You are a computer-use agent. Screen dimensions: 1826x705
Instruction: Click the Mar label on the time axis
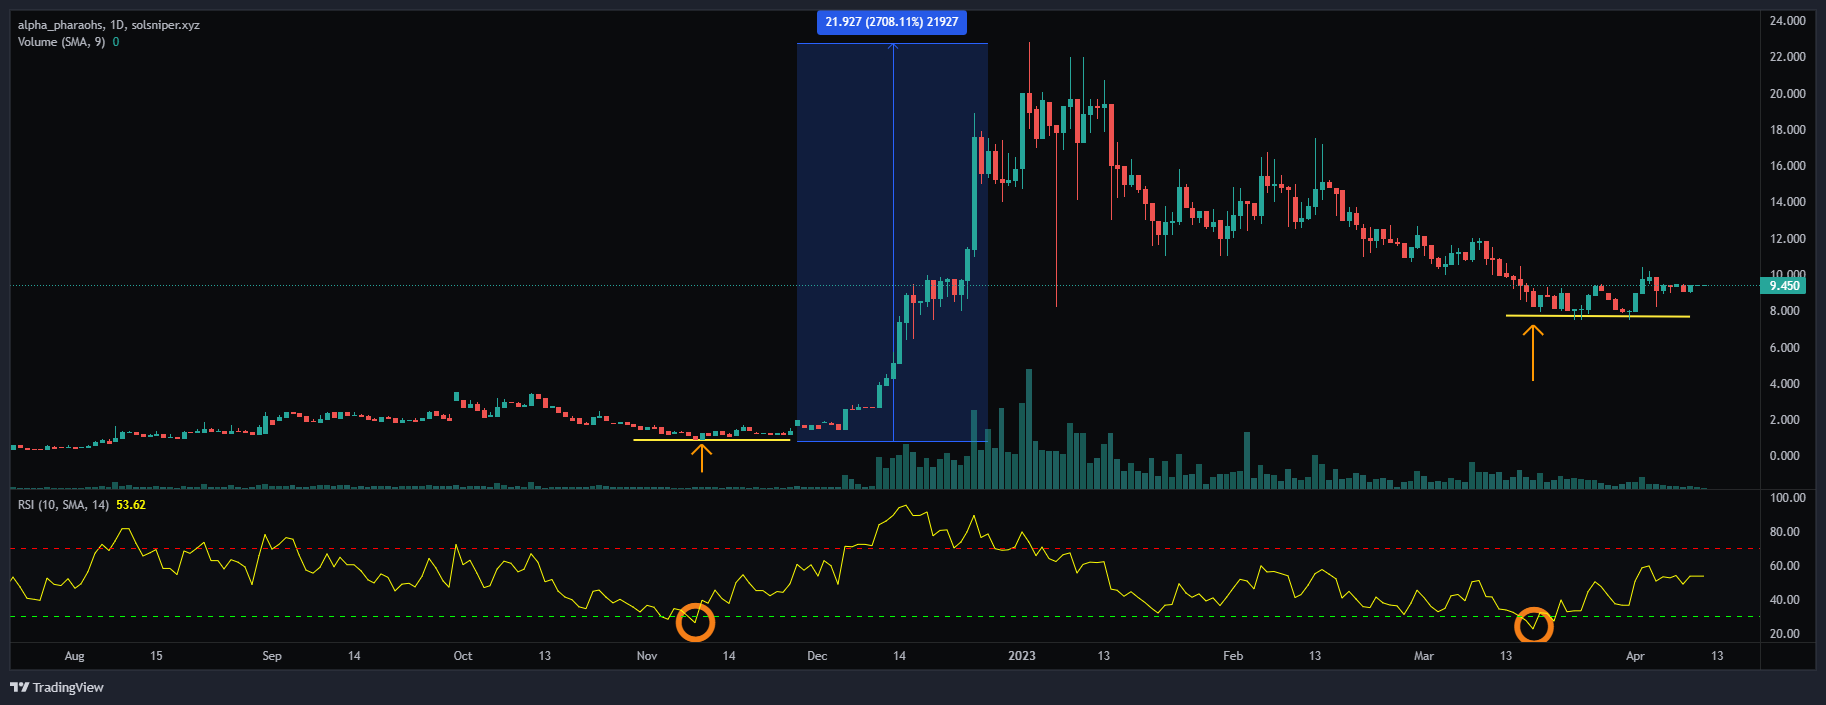click(1424, 656)
